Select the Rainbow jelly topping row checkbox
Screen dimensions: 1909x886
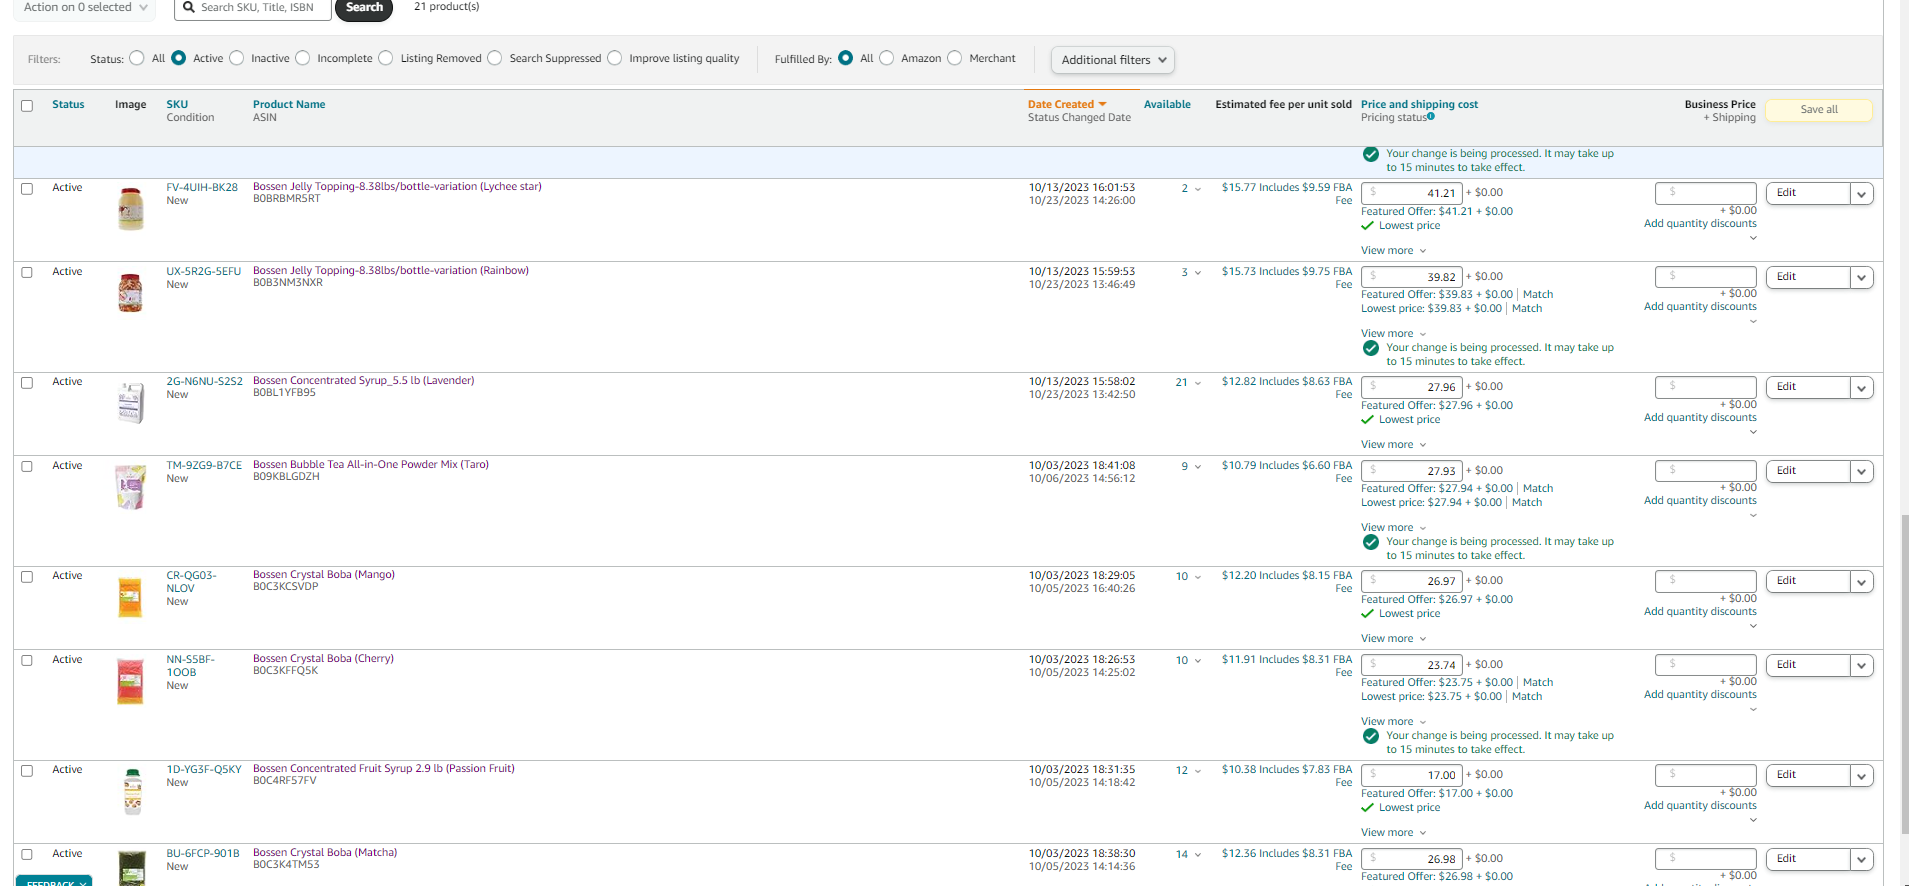click(x=27, y=273)
